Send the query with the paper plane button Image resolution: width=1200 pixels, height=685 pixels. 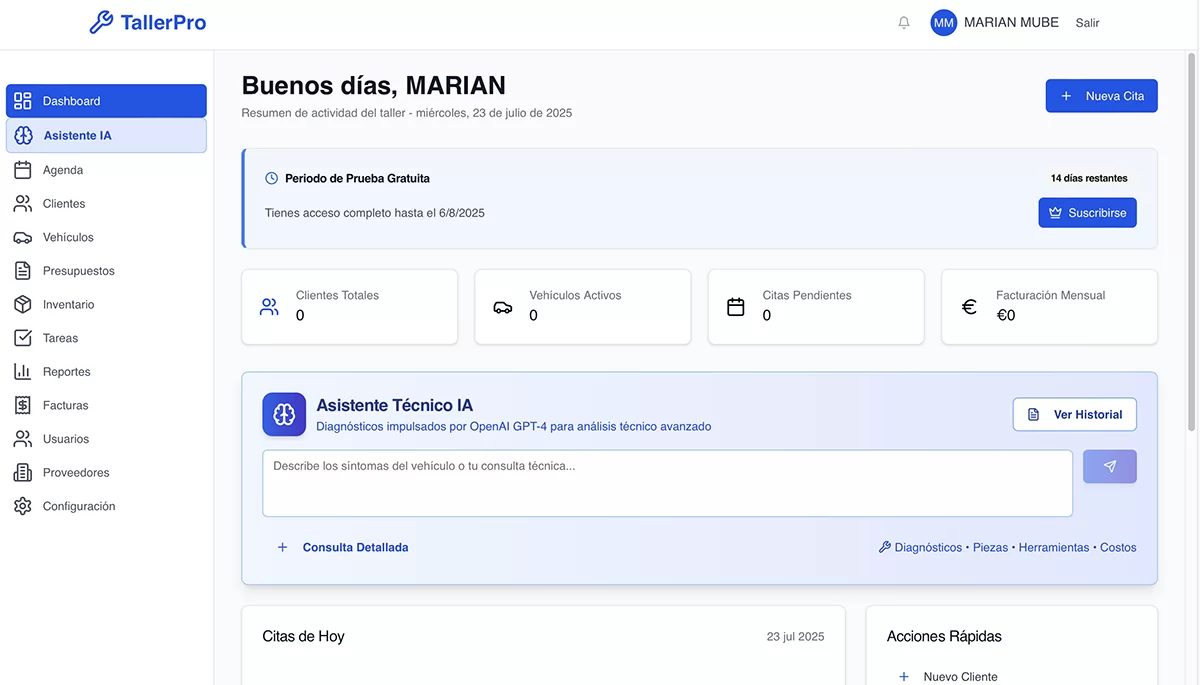[1110, 467]
